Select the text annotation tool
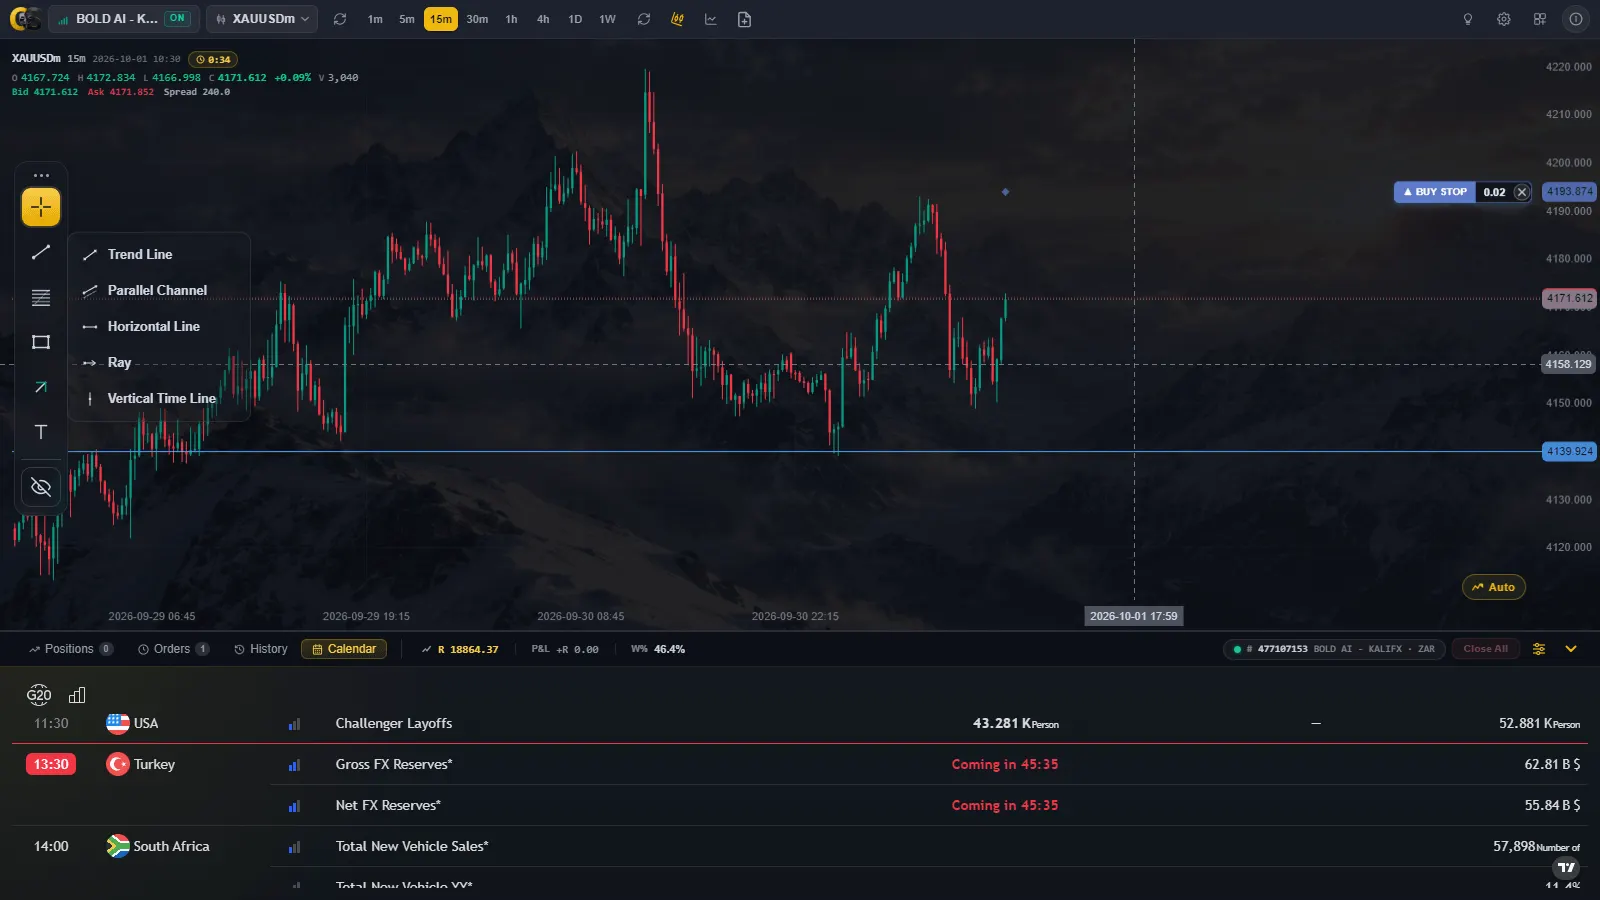The height and width of the screenshot is (900, 1600). coord(41,432)
